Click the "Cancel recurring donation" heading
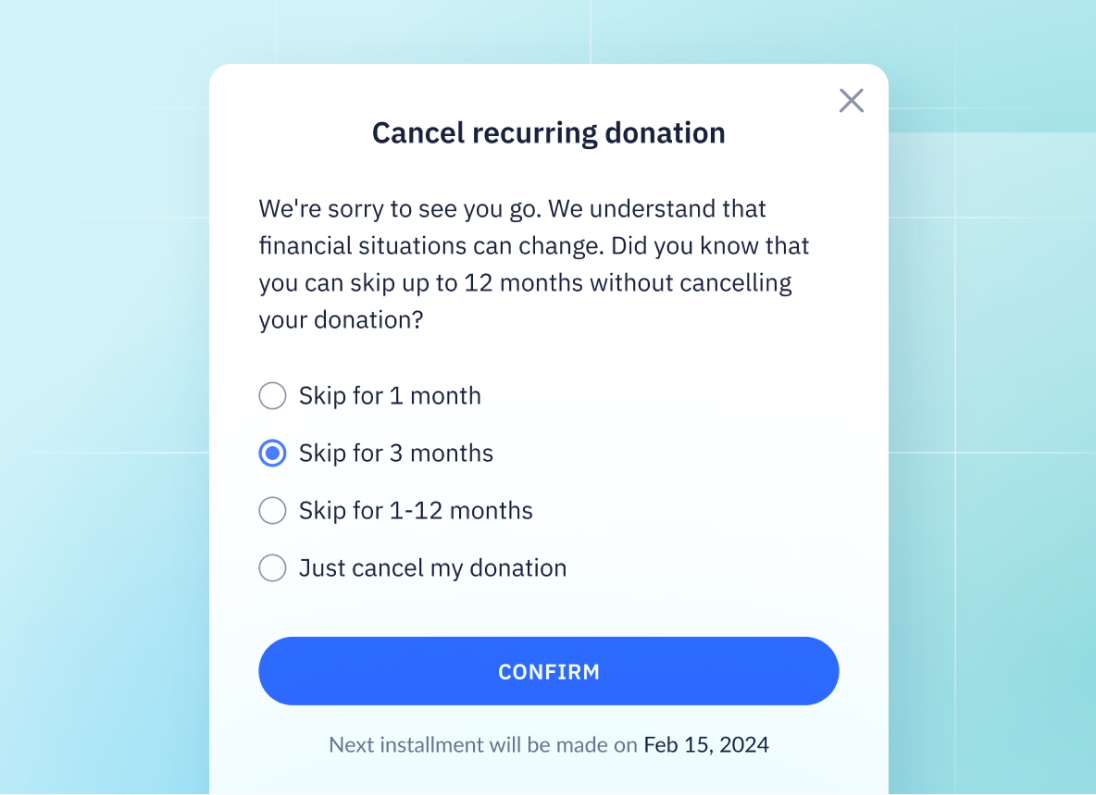Viewport: 1096px width, 795px height. [x=548, y=132]
